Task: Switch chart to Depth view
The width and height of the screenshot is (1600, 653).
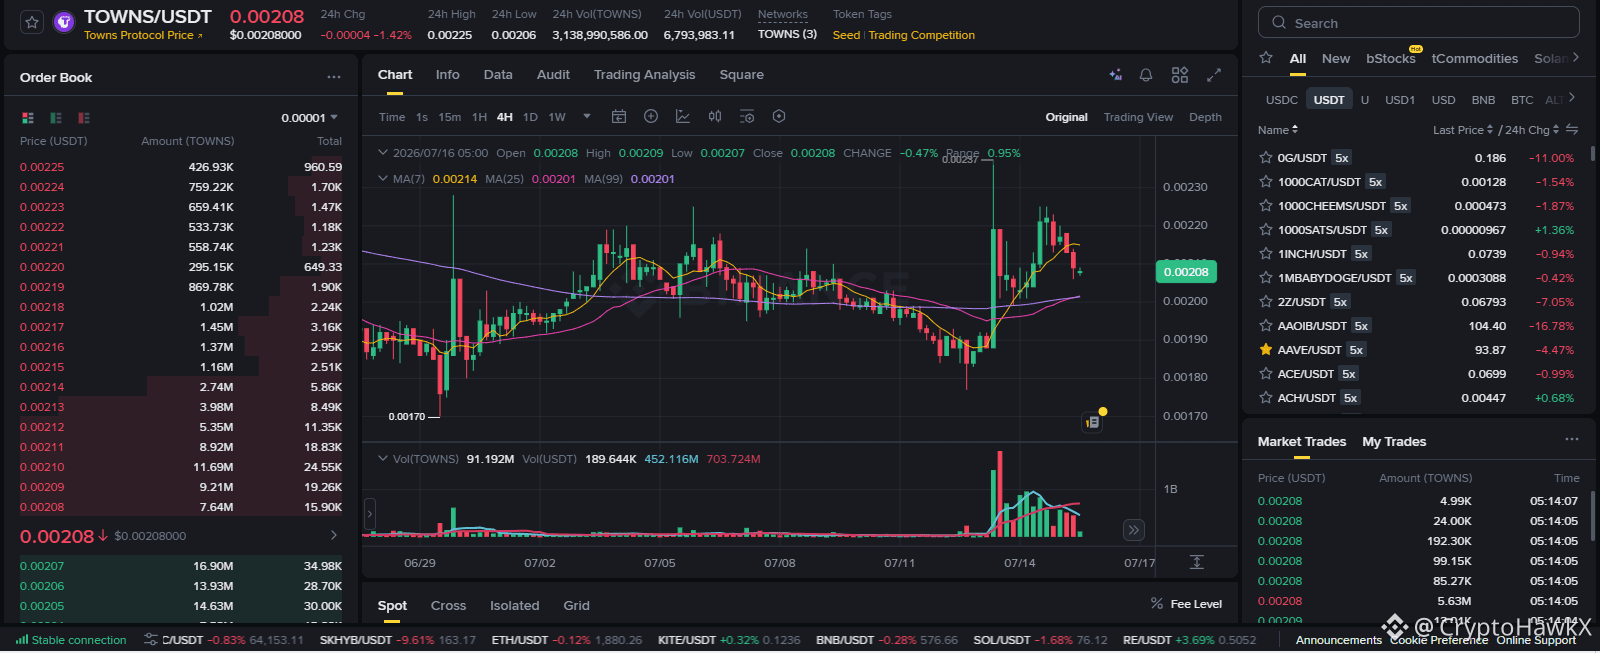Action: (x=1205, y=117)
